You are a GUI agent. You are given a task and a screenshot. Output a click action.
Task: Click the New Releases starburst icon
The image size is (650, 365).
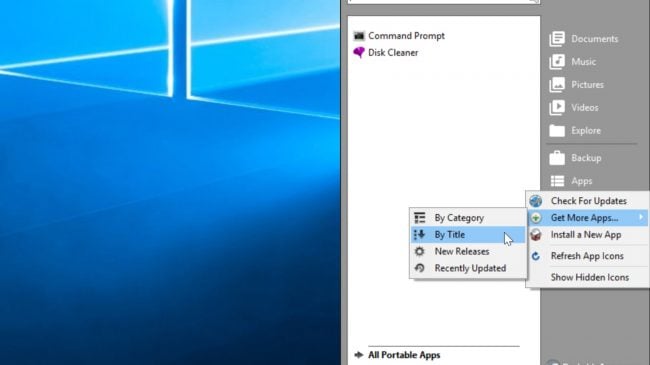click(420, 251)
